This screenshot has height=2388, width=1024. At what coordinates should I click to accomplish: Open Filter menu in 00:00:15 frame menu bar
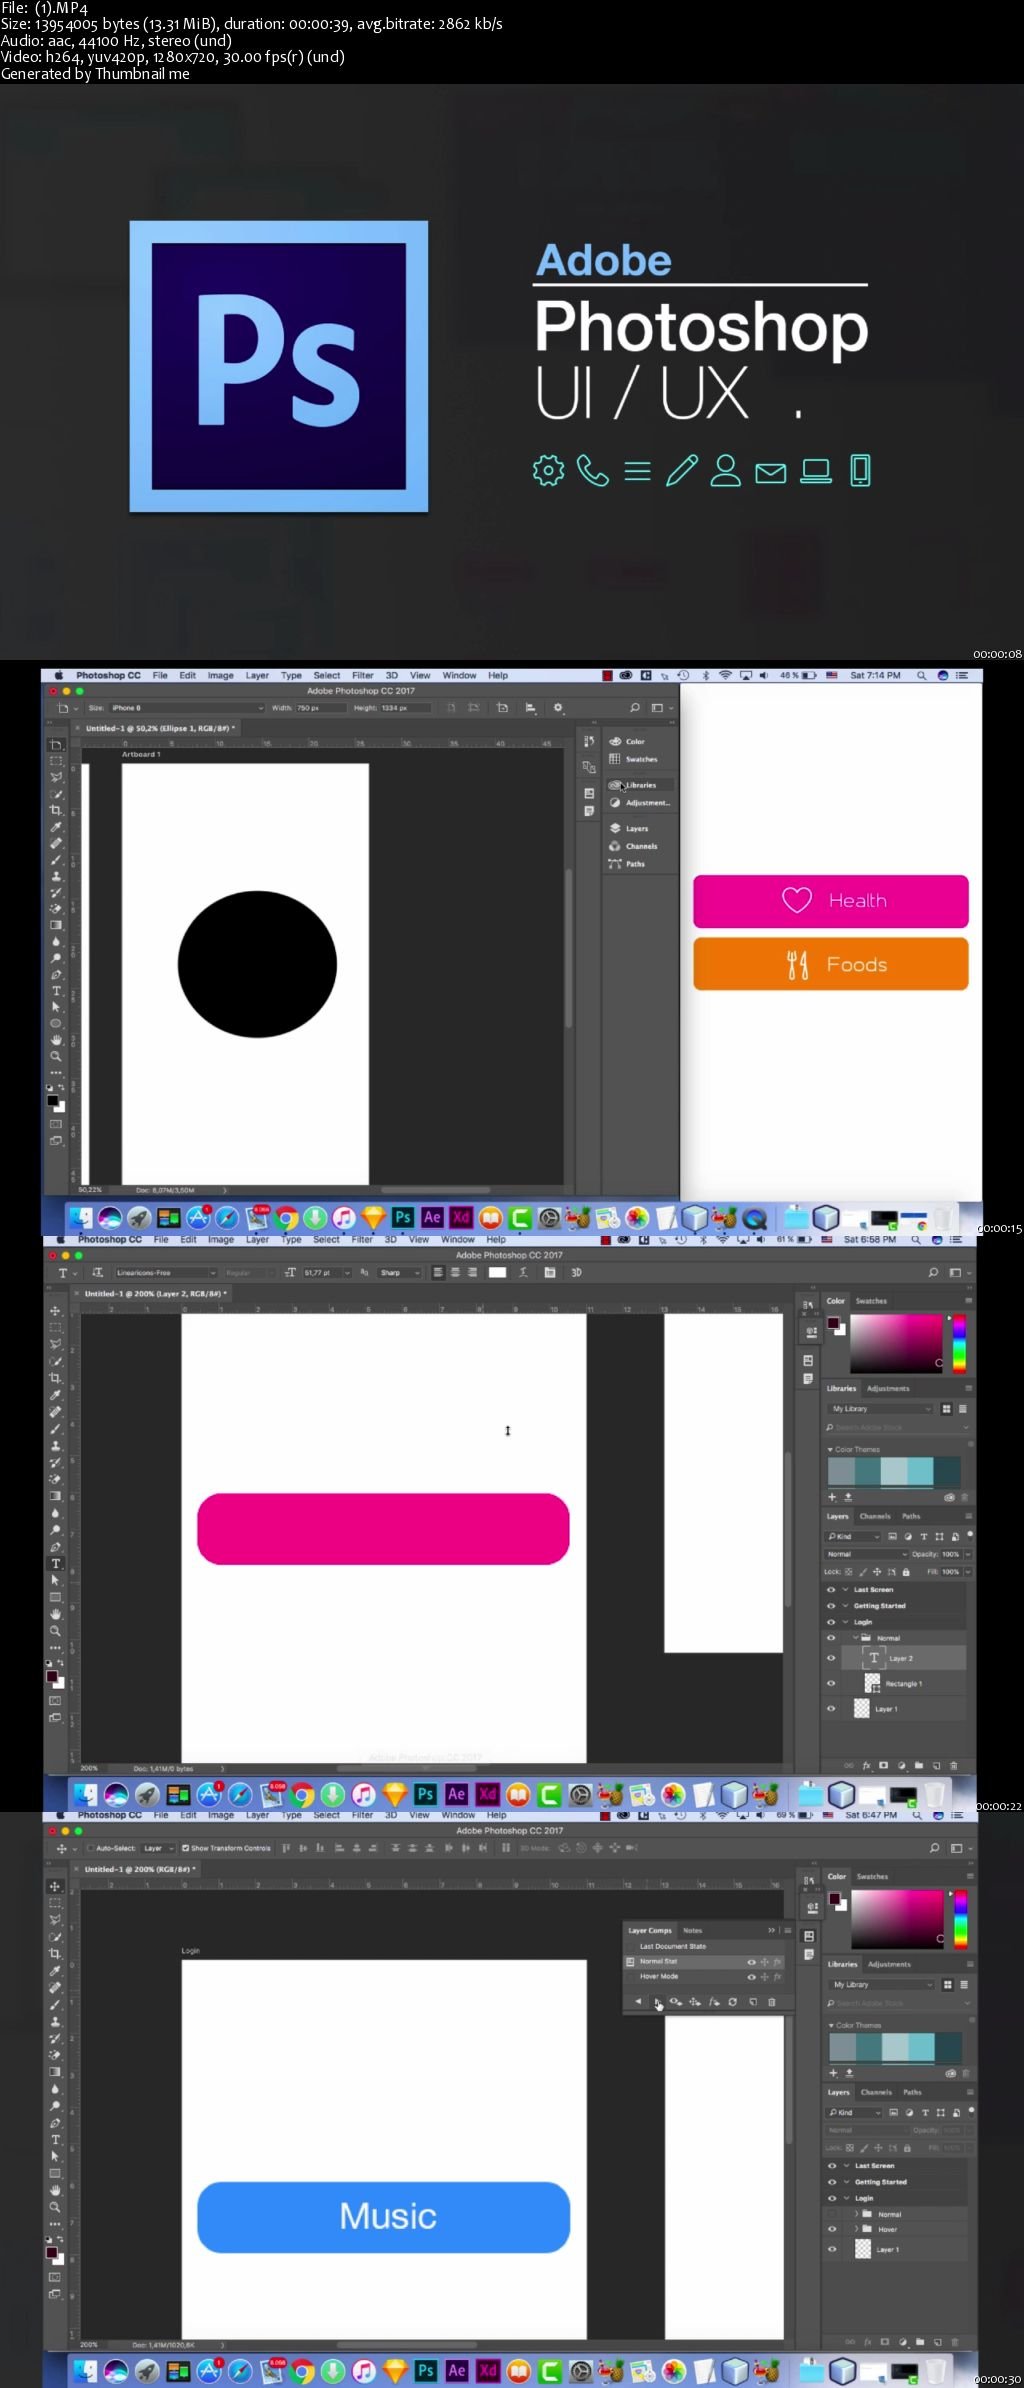[x=363, y=676]
